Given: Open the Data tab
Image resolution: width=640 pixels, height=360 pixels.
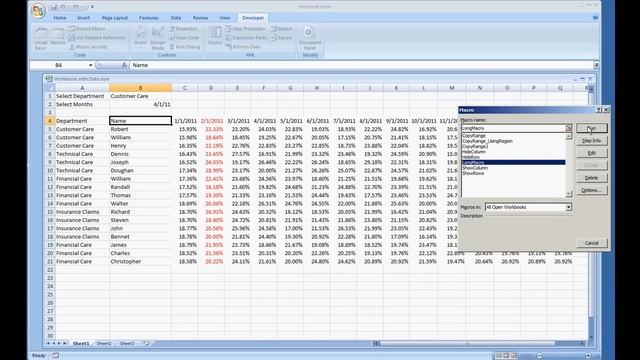Looking at the screenshot, I should [176, 18].
